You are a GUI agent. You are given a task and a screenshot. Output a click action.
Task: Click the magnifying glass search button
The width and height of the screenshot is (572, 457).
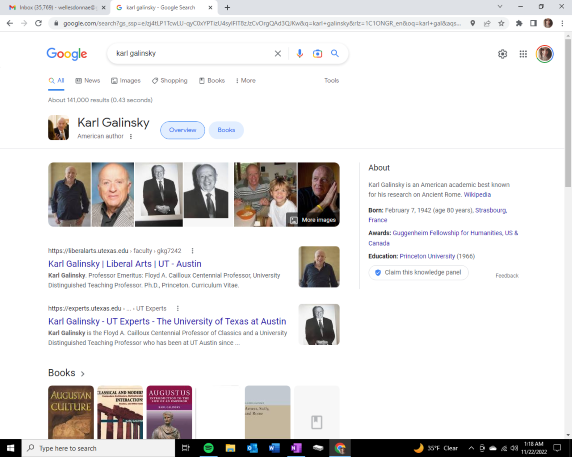(335, 54)
